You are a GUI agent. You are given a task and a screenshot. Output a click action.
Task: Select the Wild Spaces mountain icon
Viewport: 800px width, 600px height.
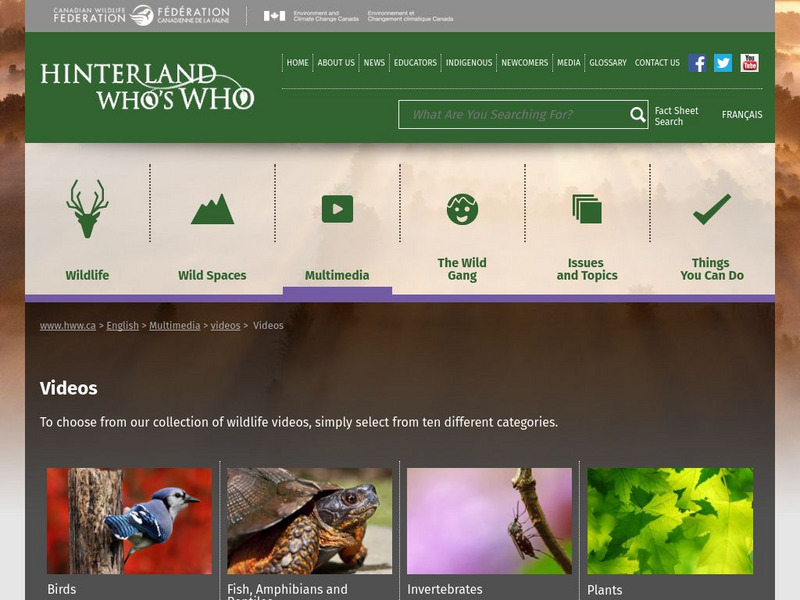212,208
